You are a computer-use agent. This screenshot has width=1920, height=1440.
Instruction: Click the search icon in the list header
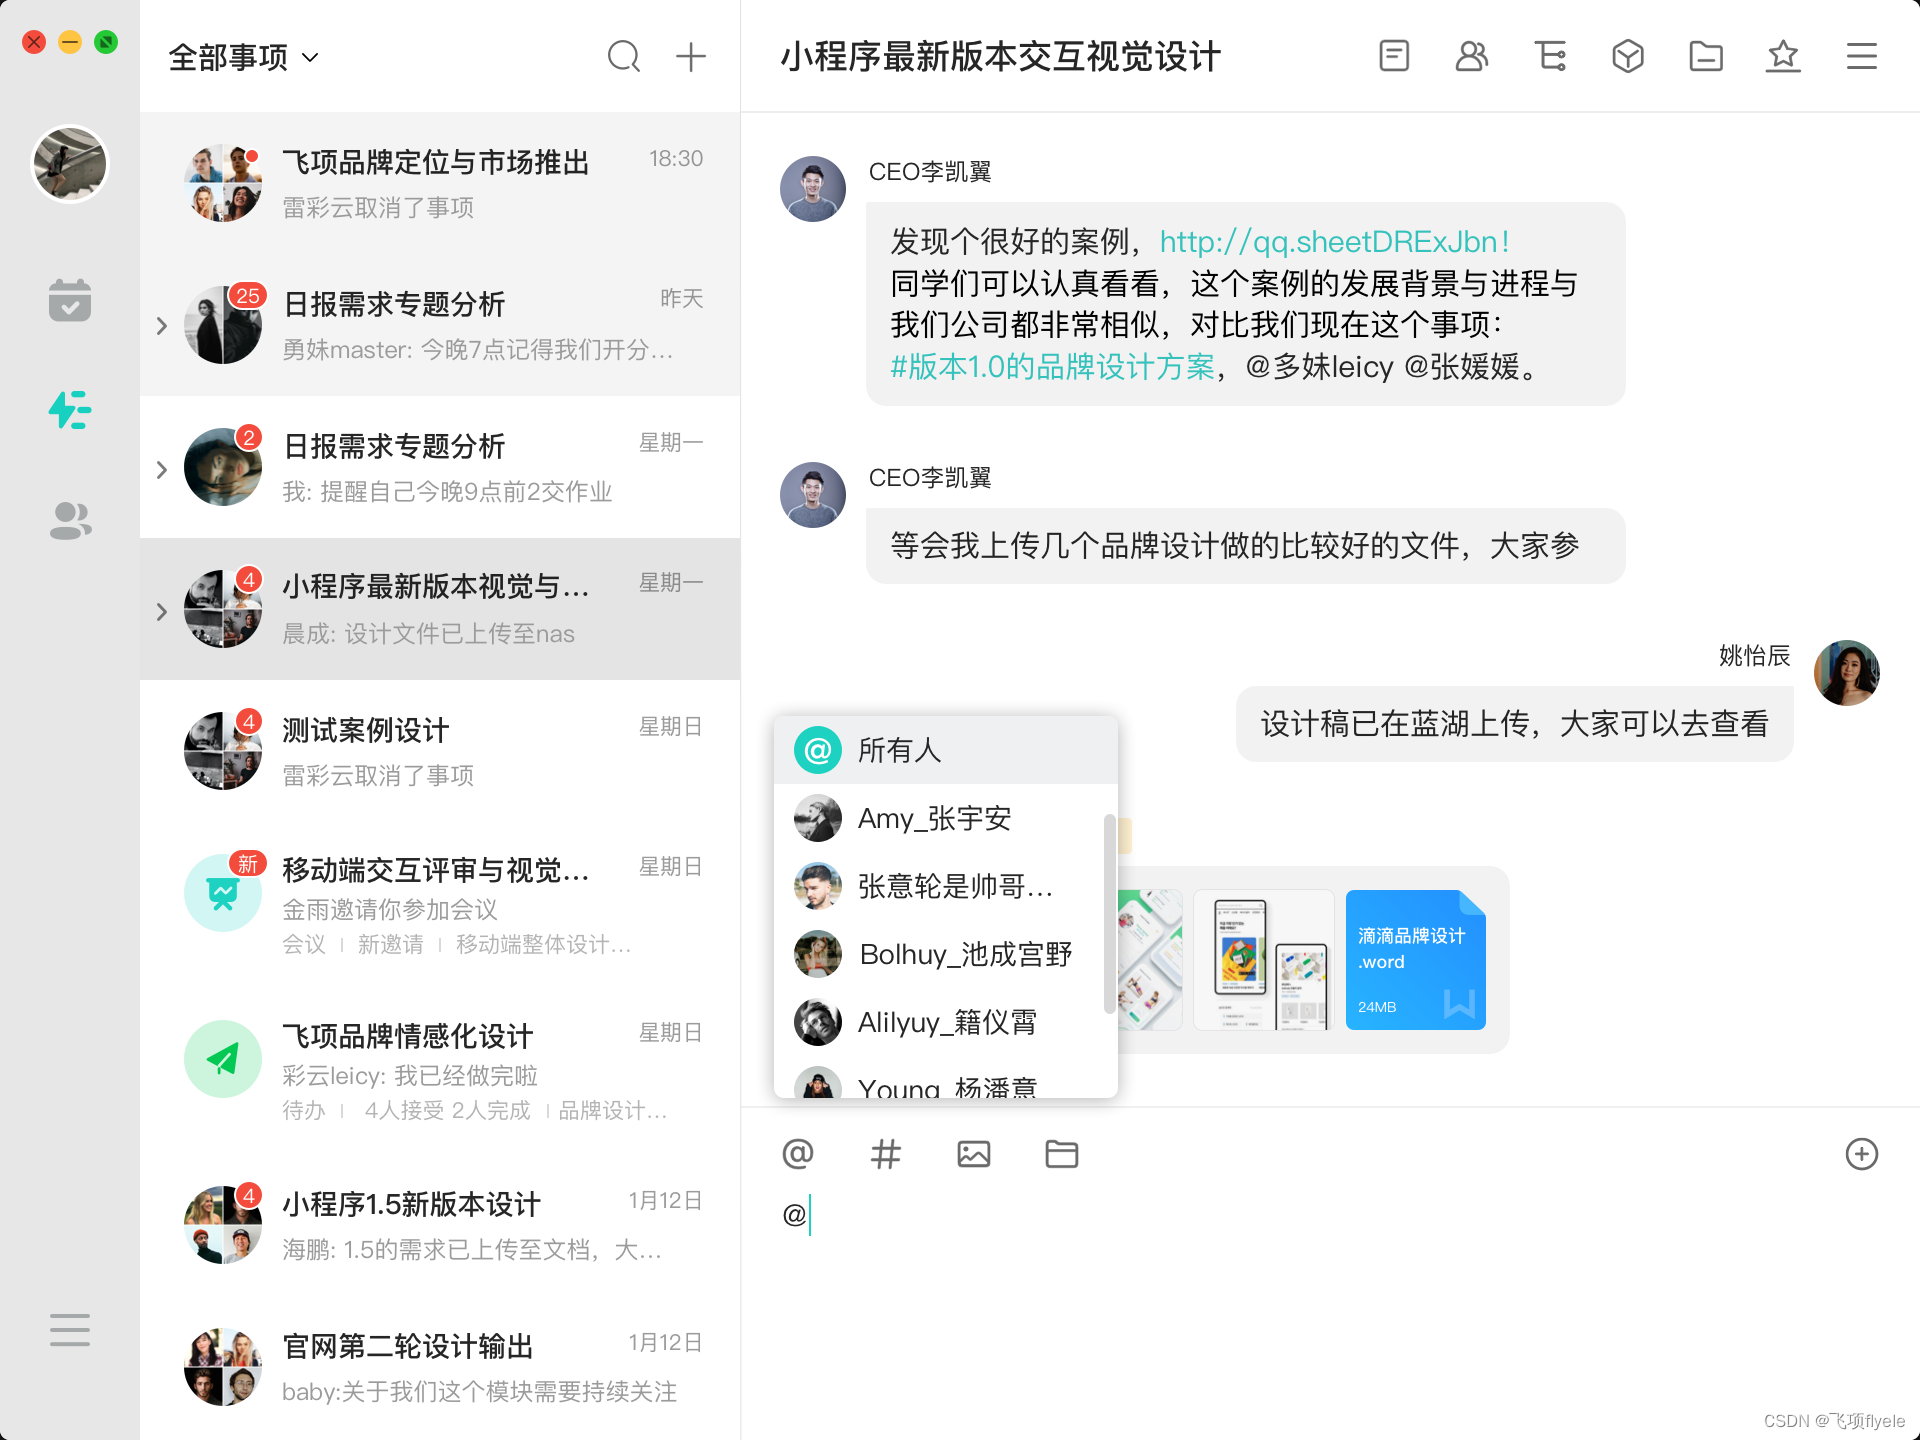pyautogui.click(x=623, y=57)
